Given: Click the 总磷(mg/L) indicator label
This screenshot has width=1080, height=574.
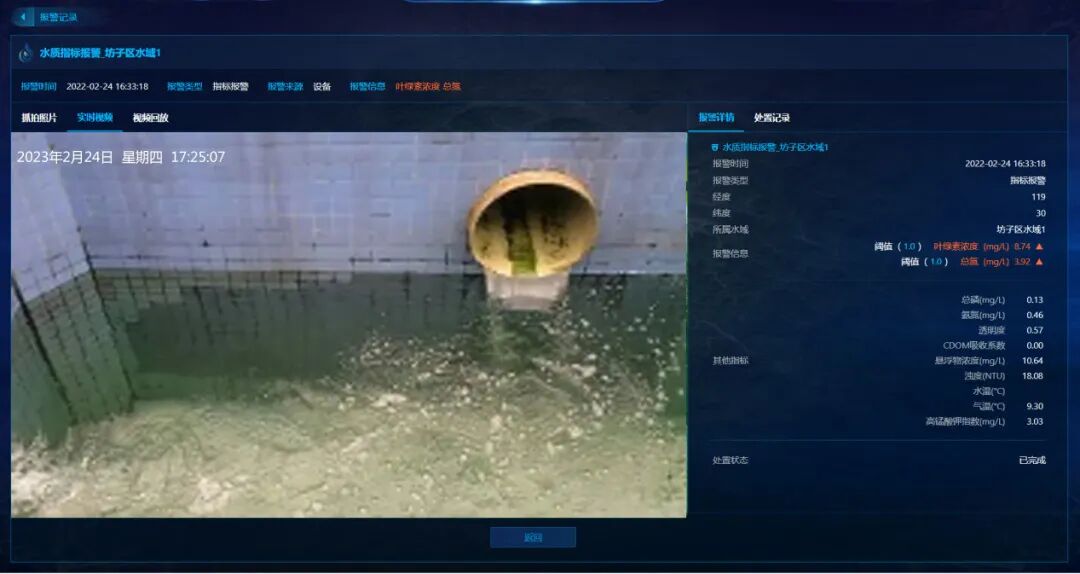Looking at the screenshot, I should pyautogui.click(x=983, y=300).
